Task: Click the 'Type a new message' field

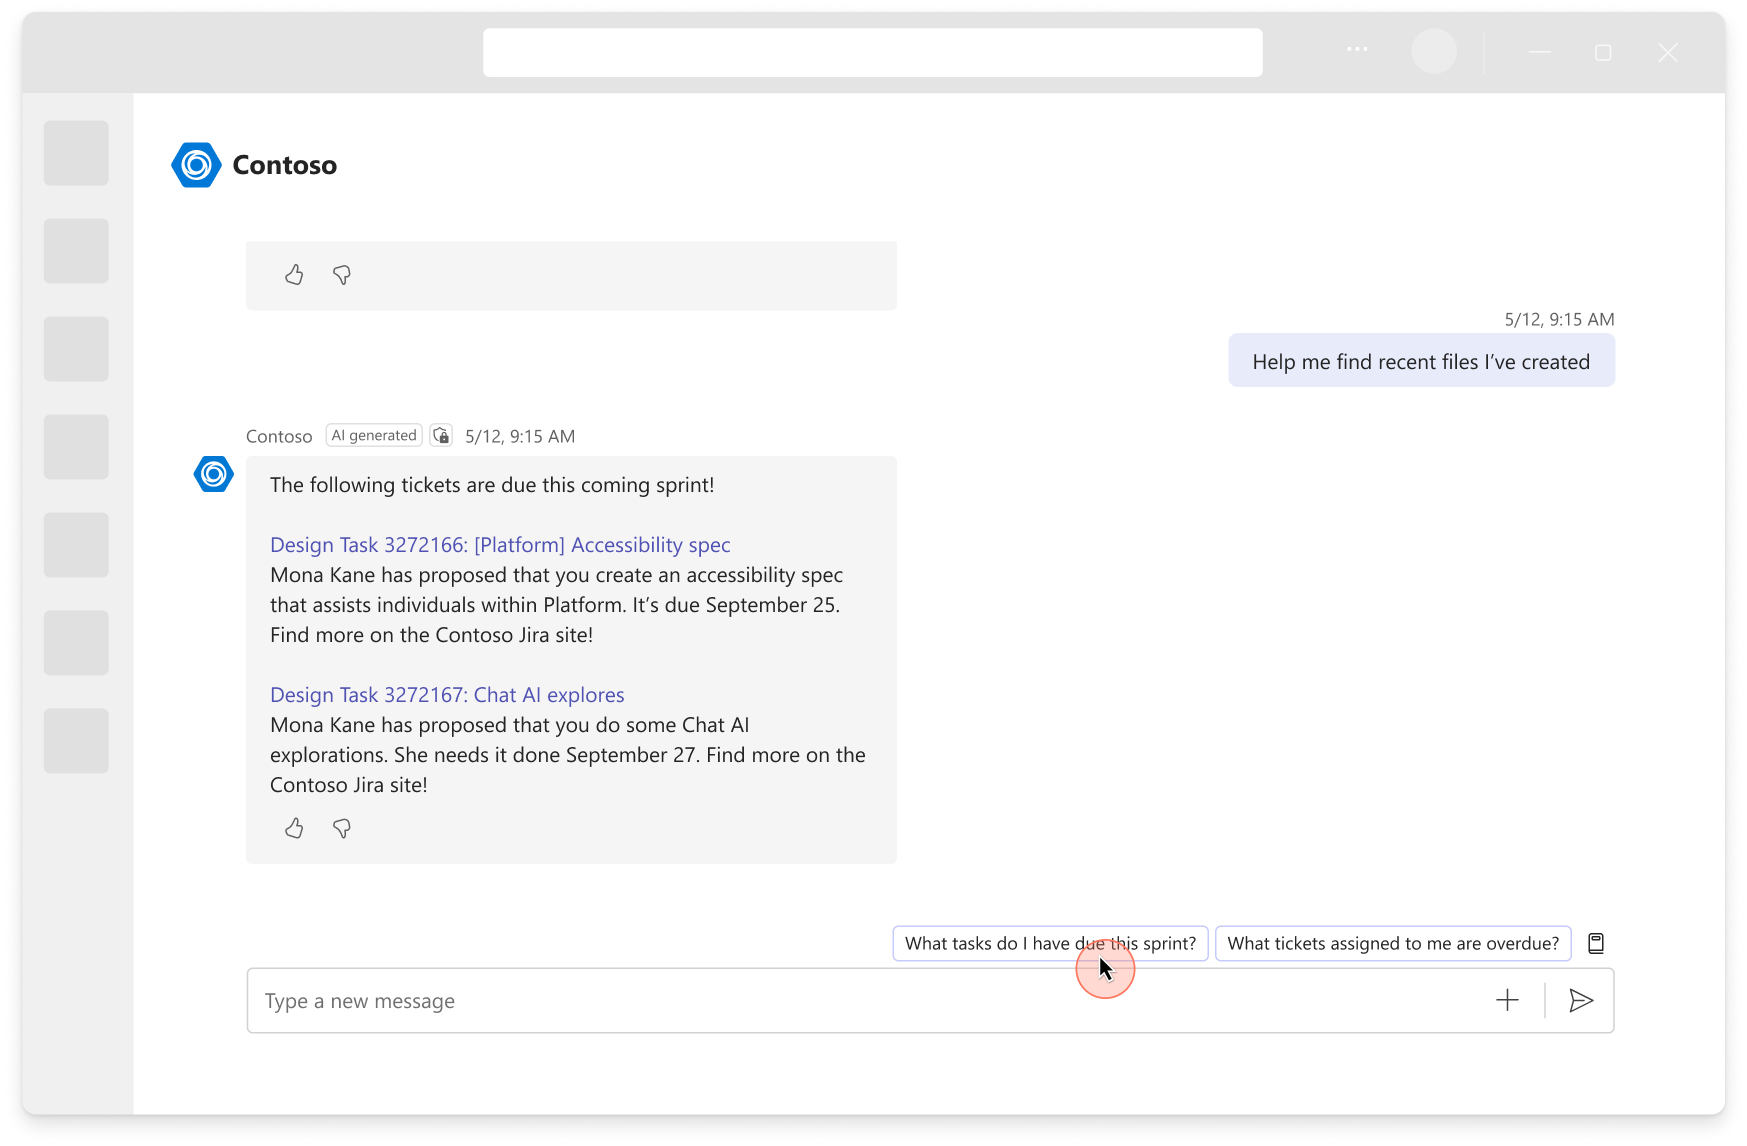Action: 600,1000
